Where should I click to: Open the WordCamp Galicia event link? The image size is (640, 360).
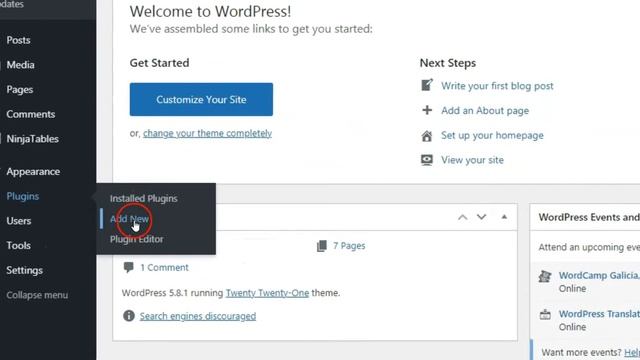point(599,276)
